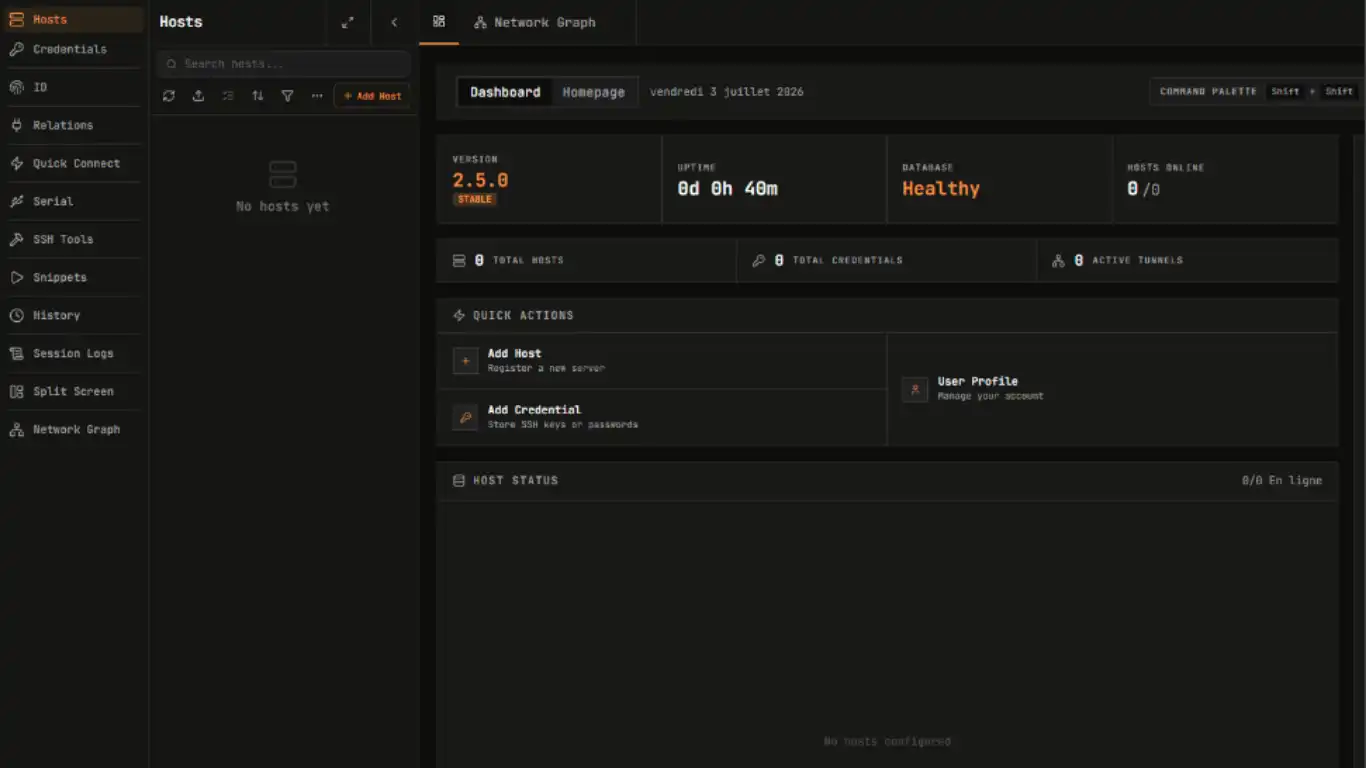Click the upload/export hosts icon
The width and height of the screenshot is (1366, 768).
coord(198,96)
